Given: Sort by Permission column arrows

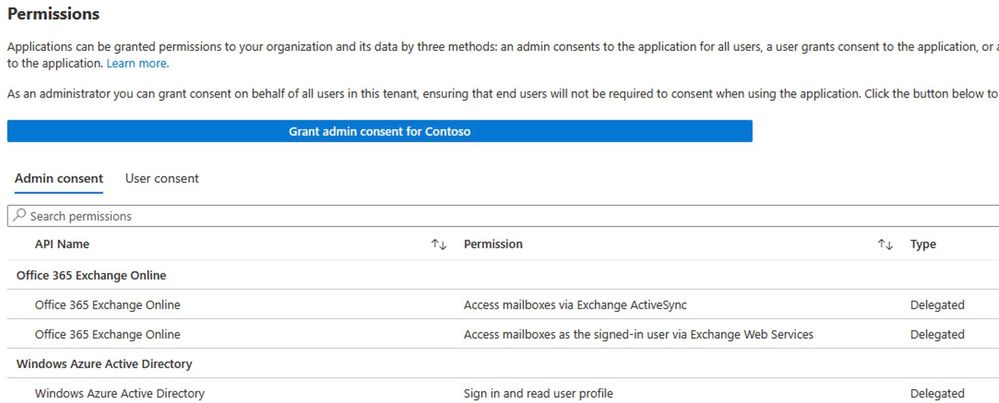Looking at the screenshot, I should 884,245.
